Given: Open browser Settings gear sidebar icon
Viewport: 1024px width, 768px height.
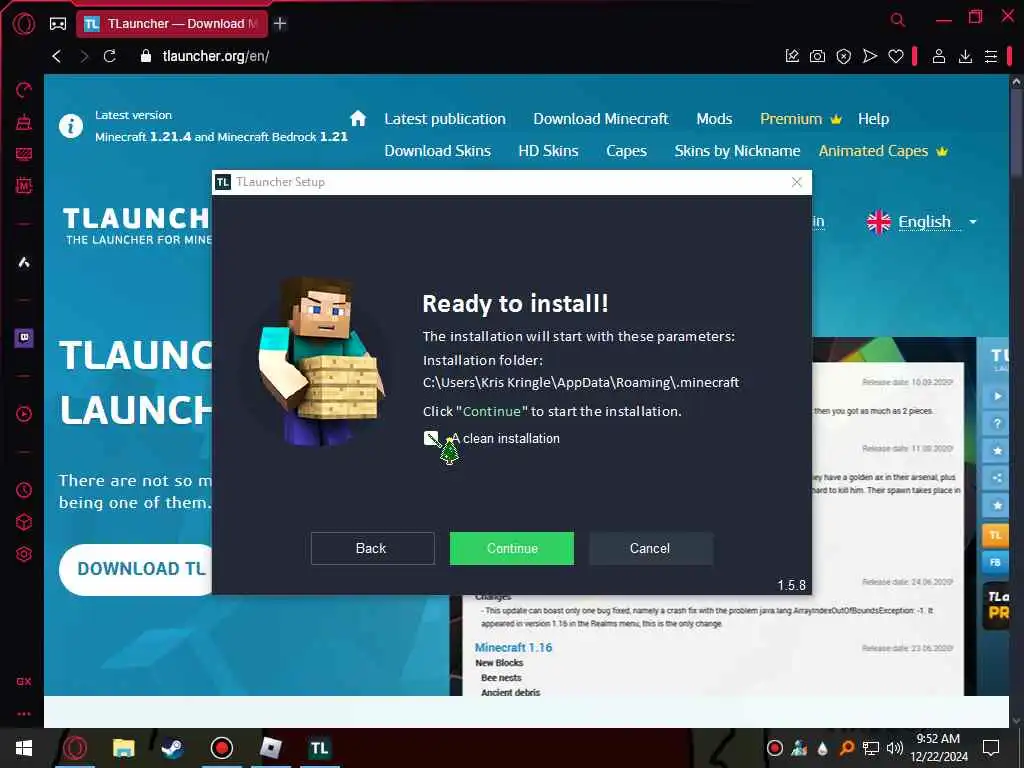Looking at the screenshot, I should [24, 554].
